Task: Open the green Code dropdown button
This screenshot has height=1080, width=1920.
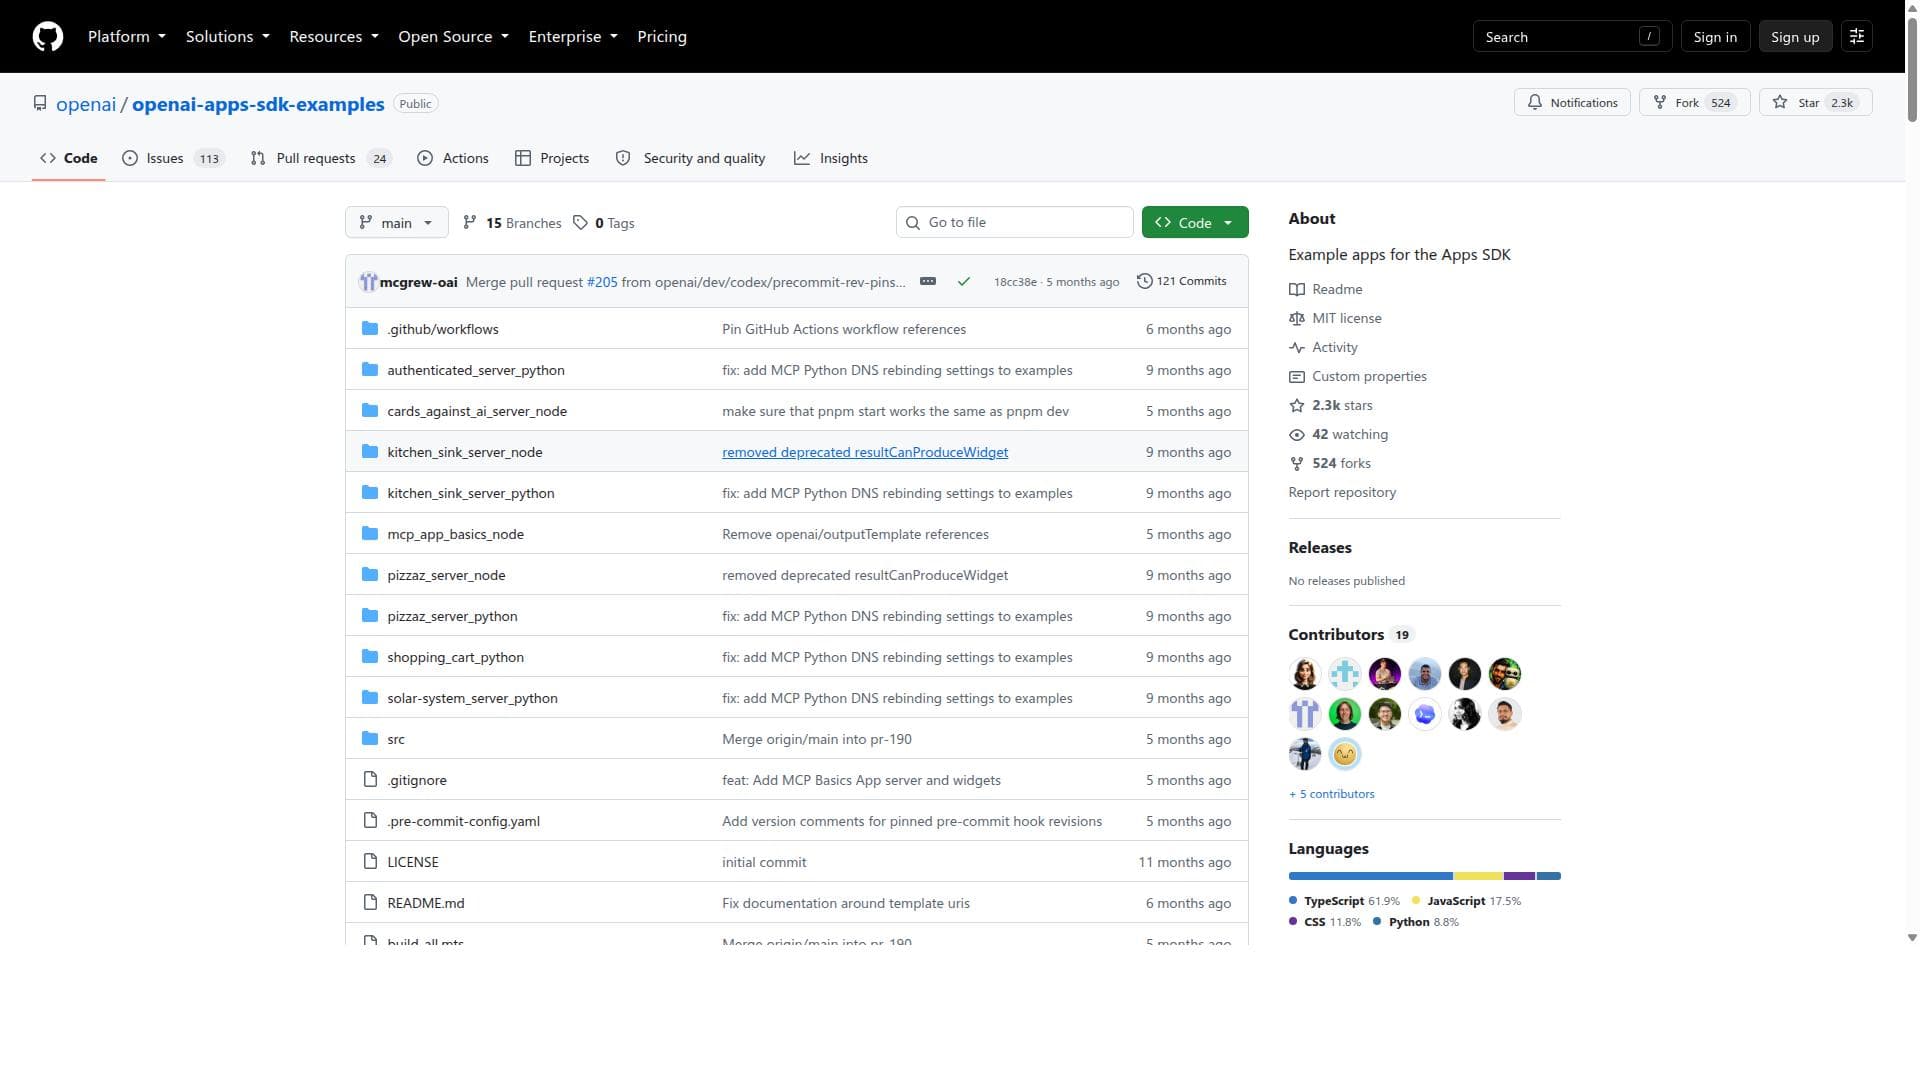Action: pos(1195,223)
